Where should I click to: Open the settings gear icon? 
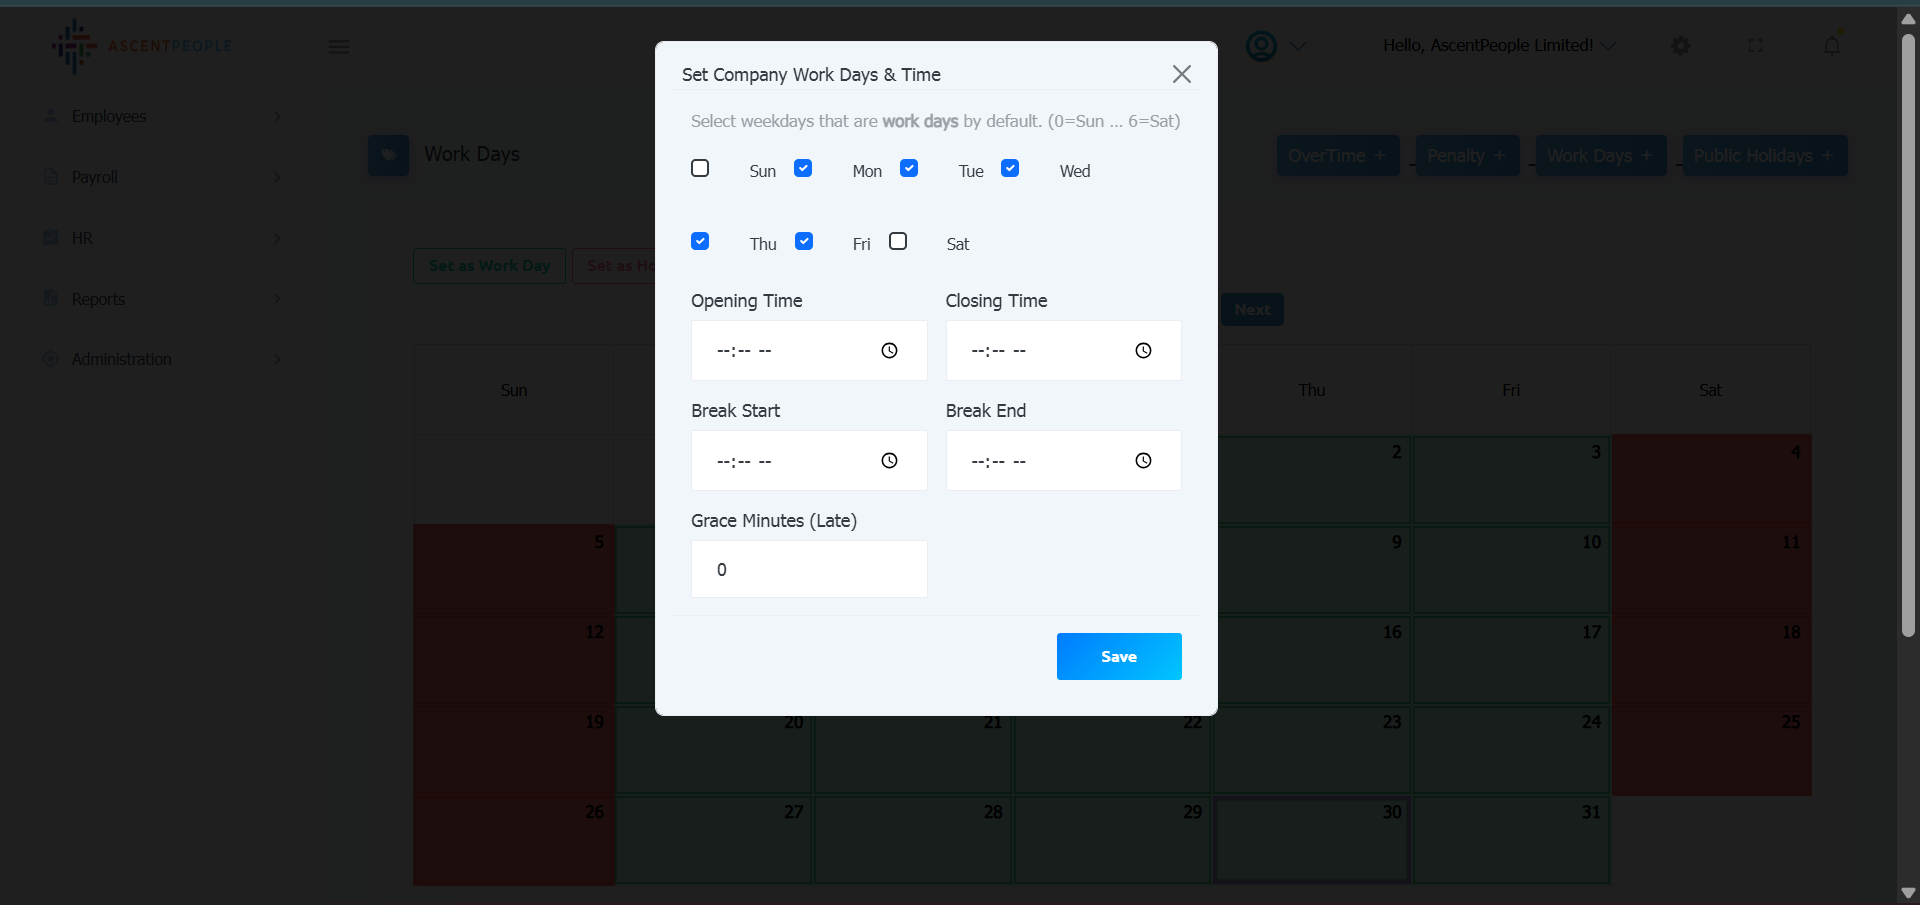[x=1681, y=46]
